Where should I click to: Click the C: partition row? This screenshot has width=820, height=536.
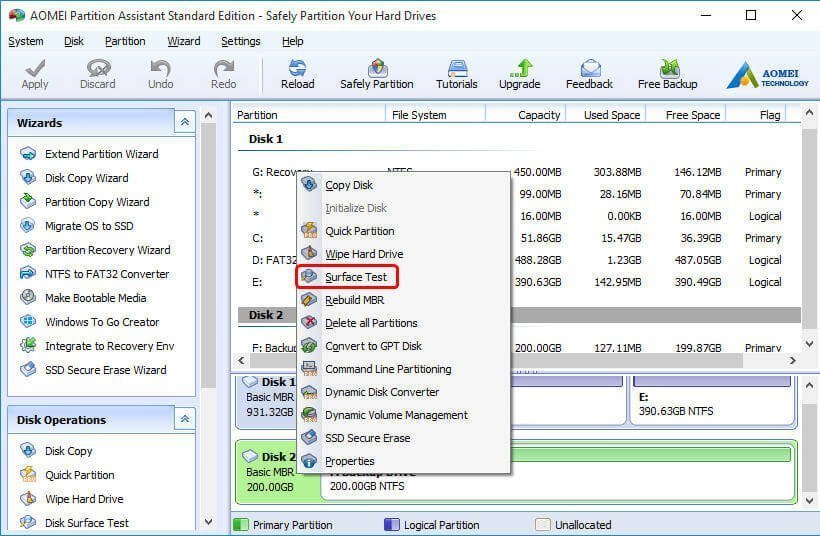coord(518,238)
